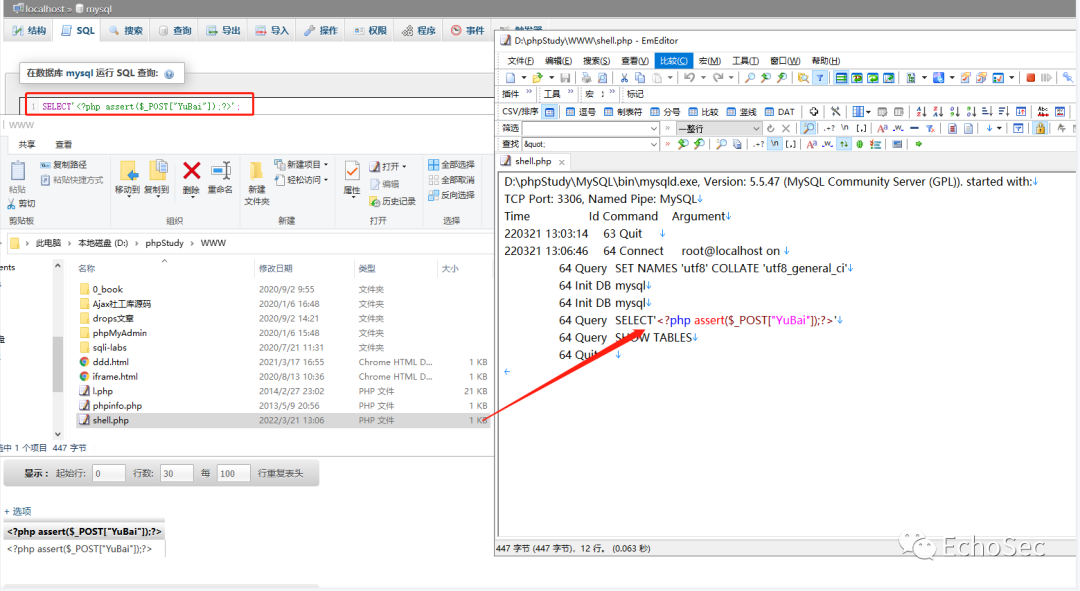The width and height of the screenshot is (1080, 591).
Task: Open the 查找 find text dropdown
Action: click(x=654, y=144)
